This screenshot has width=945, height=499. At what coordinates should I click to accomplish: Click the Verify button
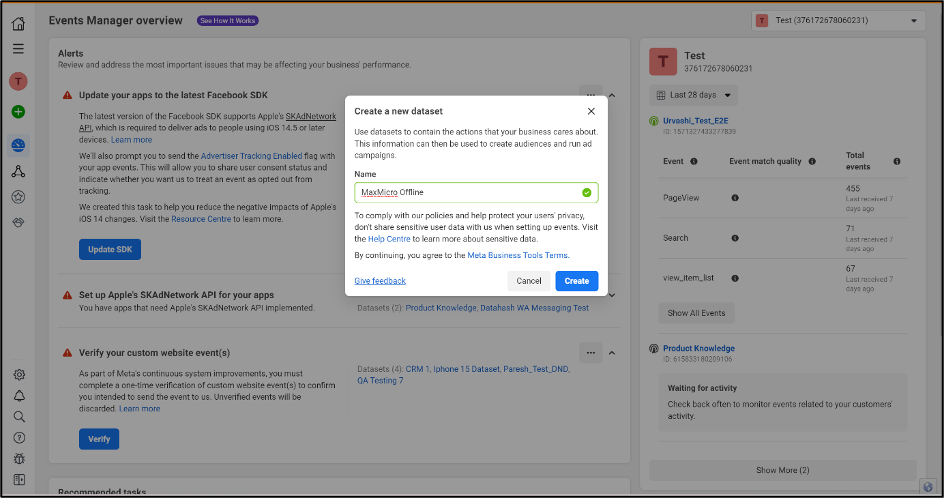point(99,439)
